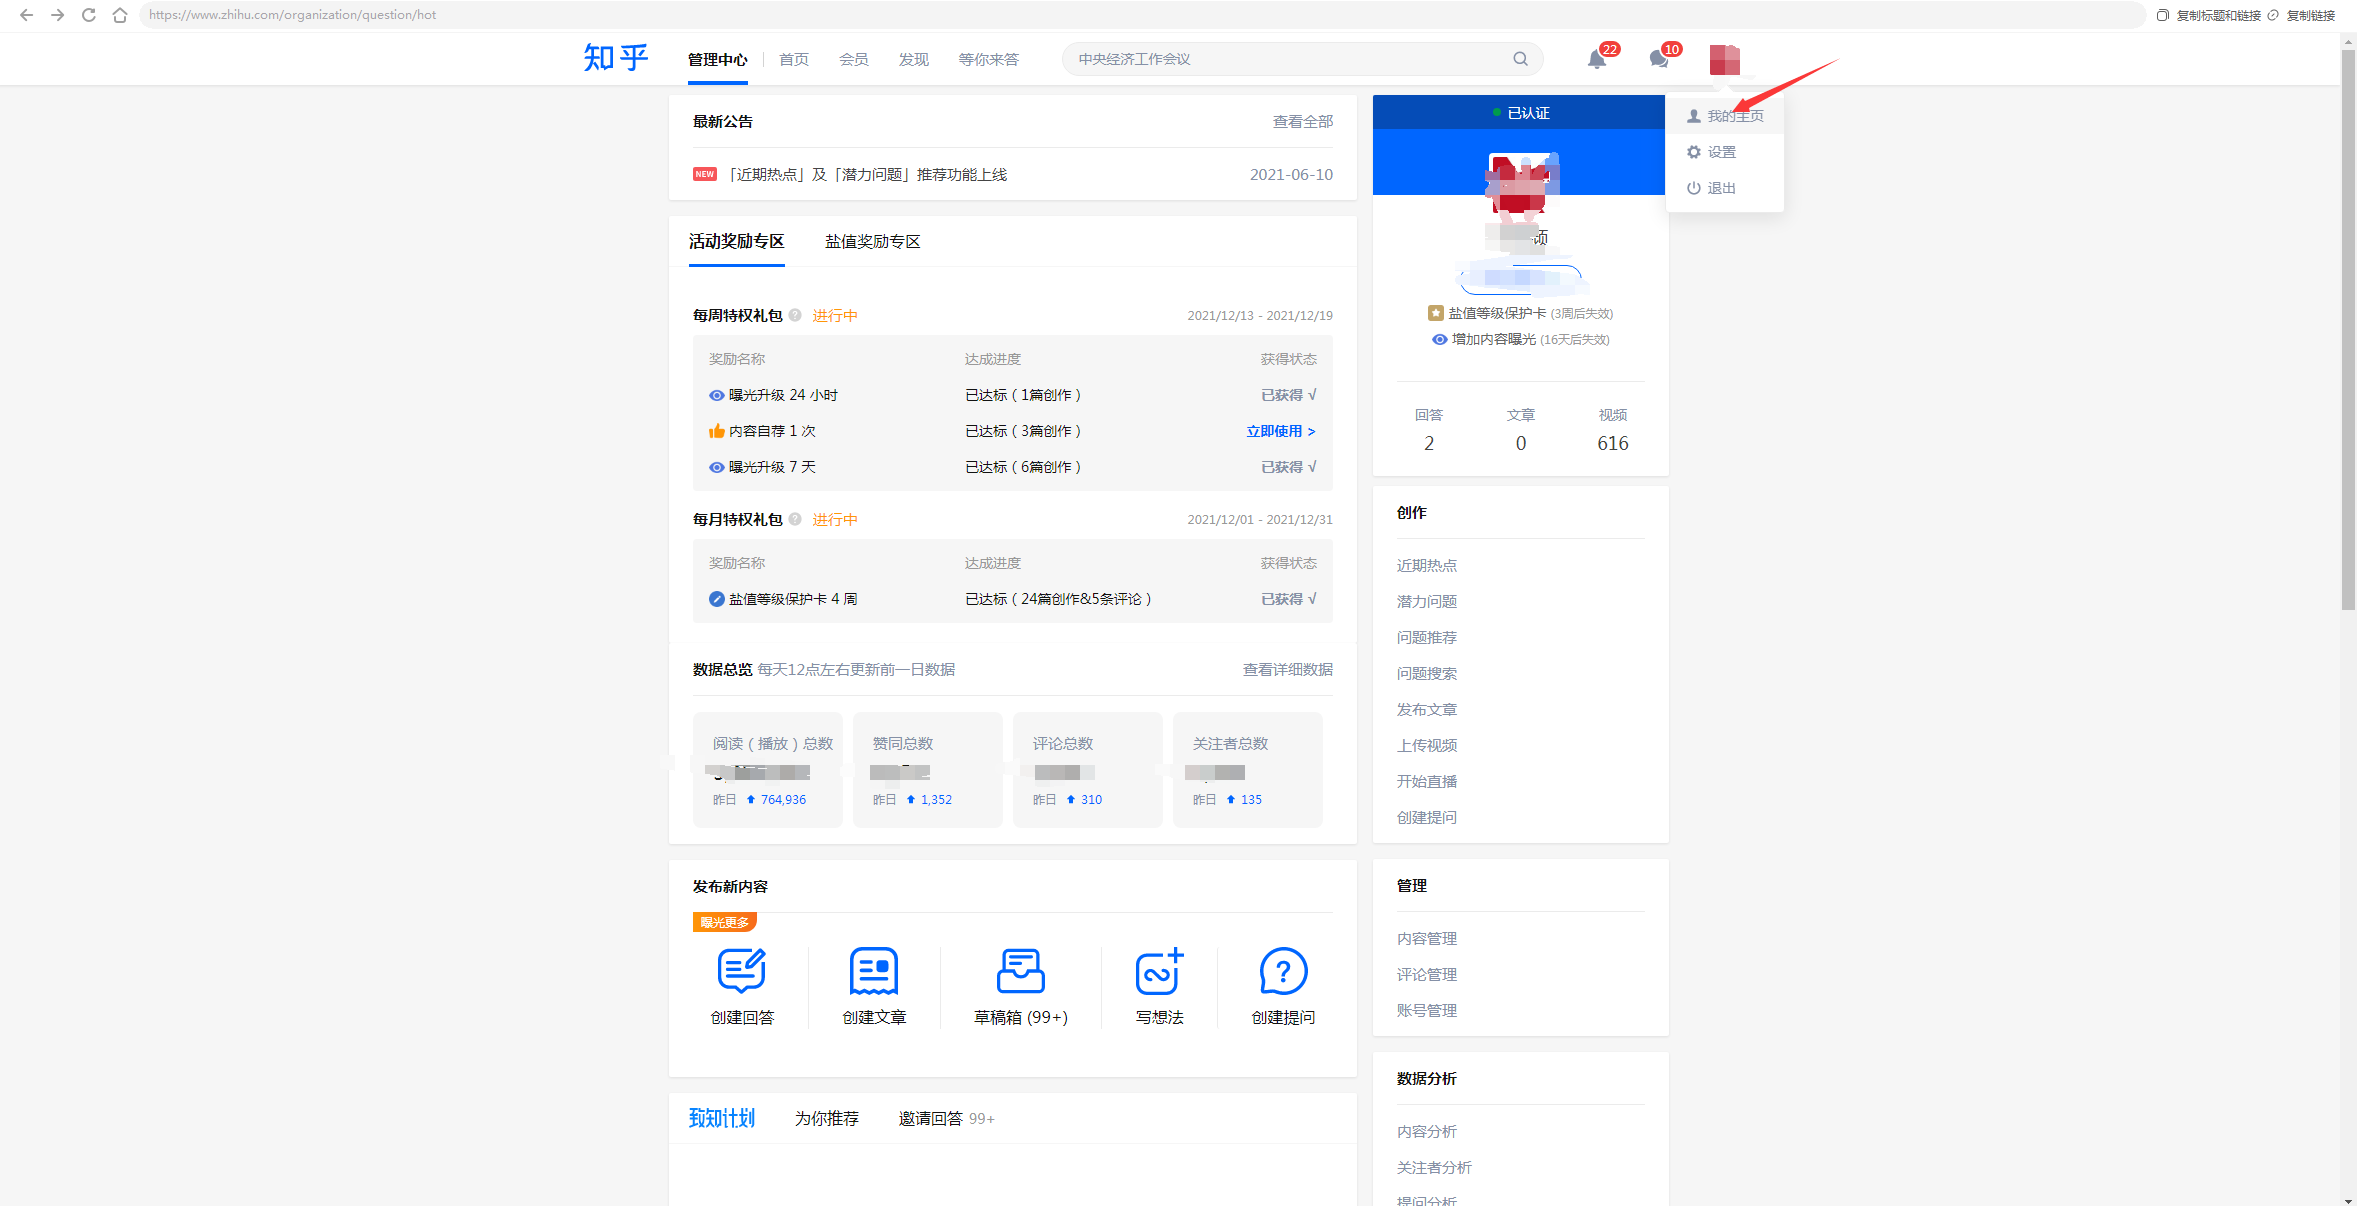Choose 退出 from the avatar menu
Viewport: 2357px width, 1206px height.
coord(1721,188)
